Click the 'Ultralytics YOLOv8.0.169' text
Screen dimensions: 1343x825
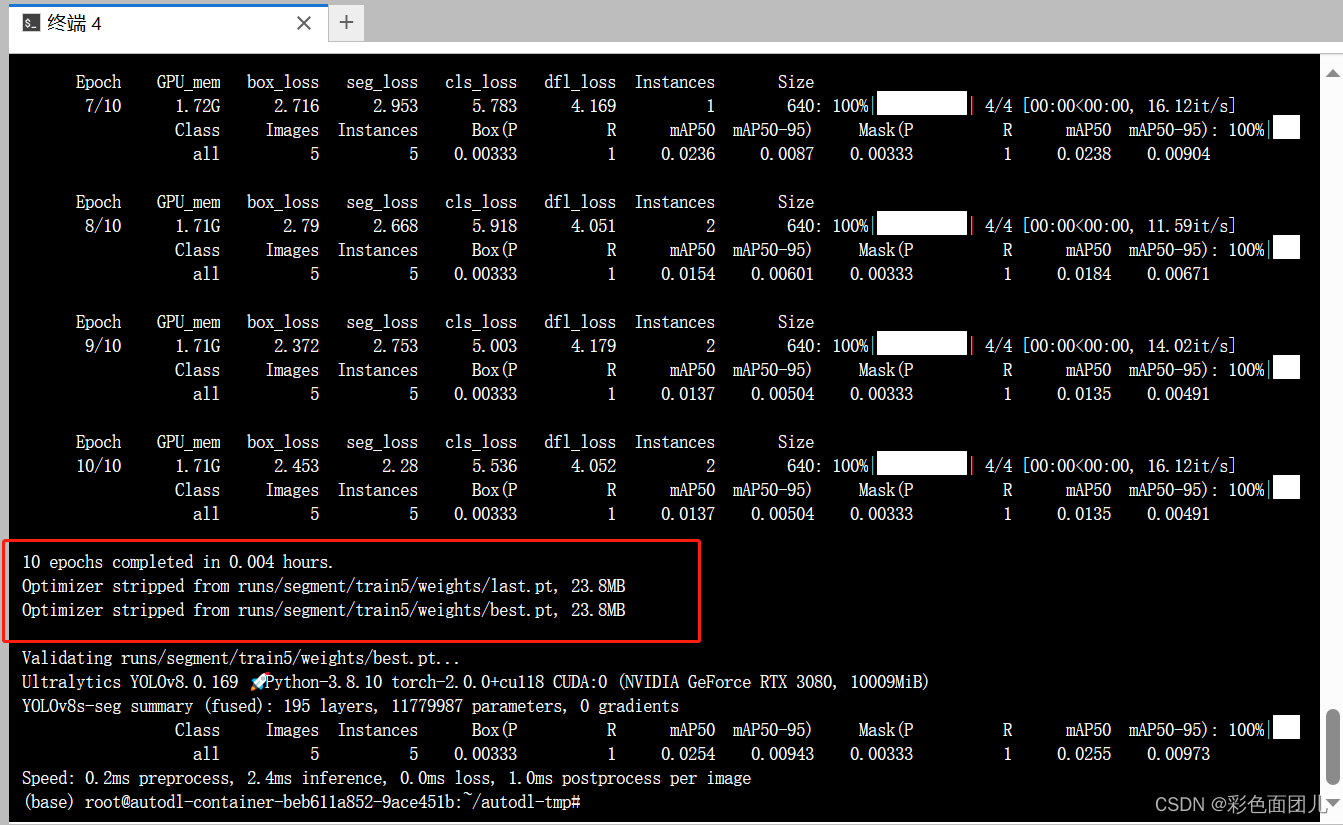(x=130, y=682)
